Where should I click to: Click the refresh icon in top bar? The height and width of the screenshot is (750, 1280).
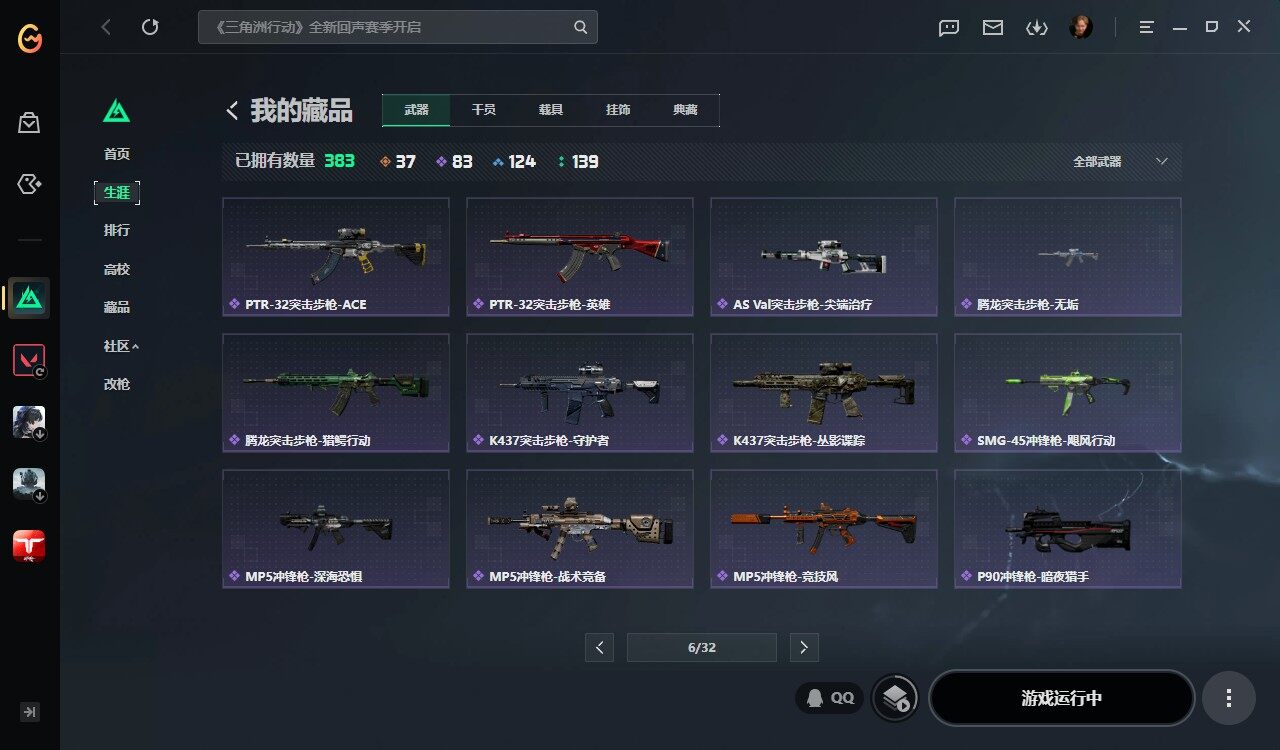coord(150,27)
